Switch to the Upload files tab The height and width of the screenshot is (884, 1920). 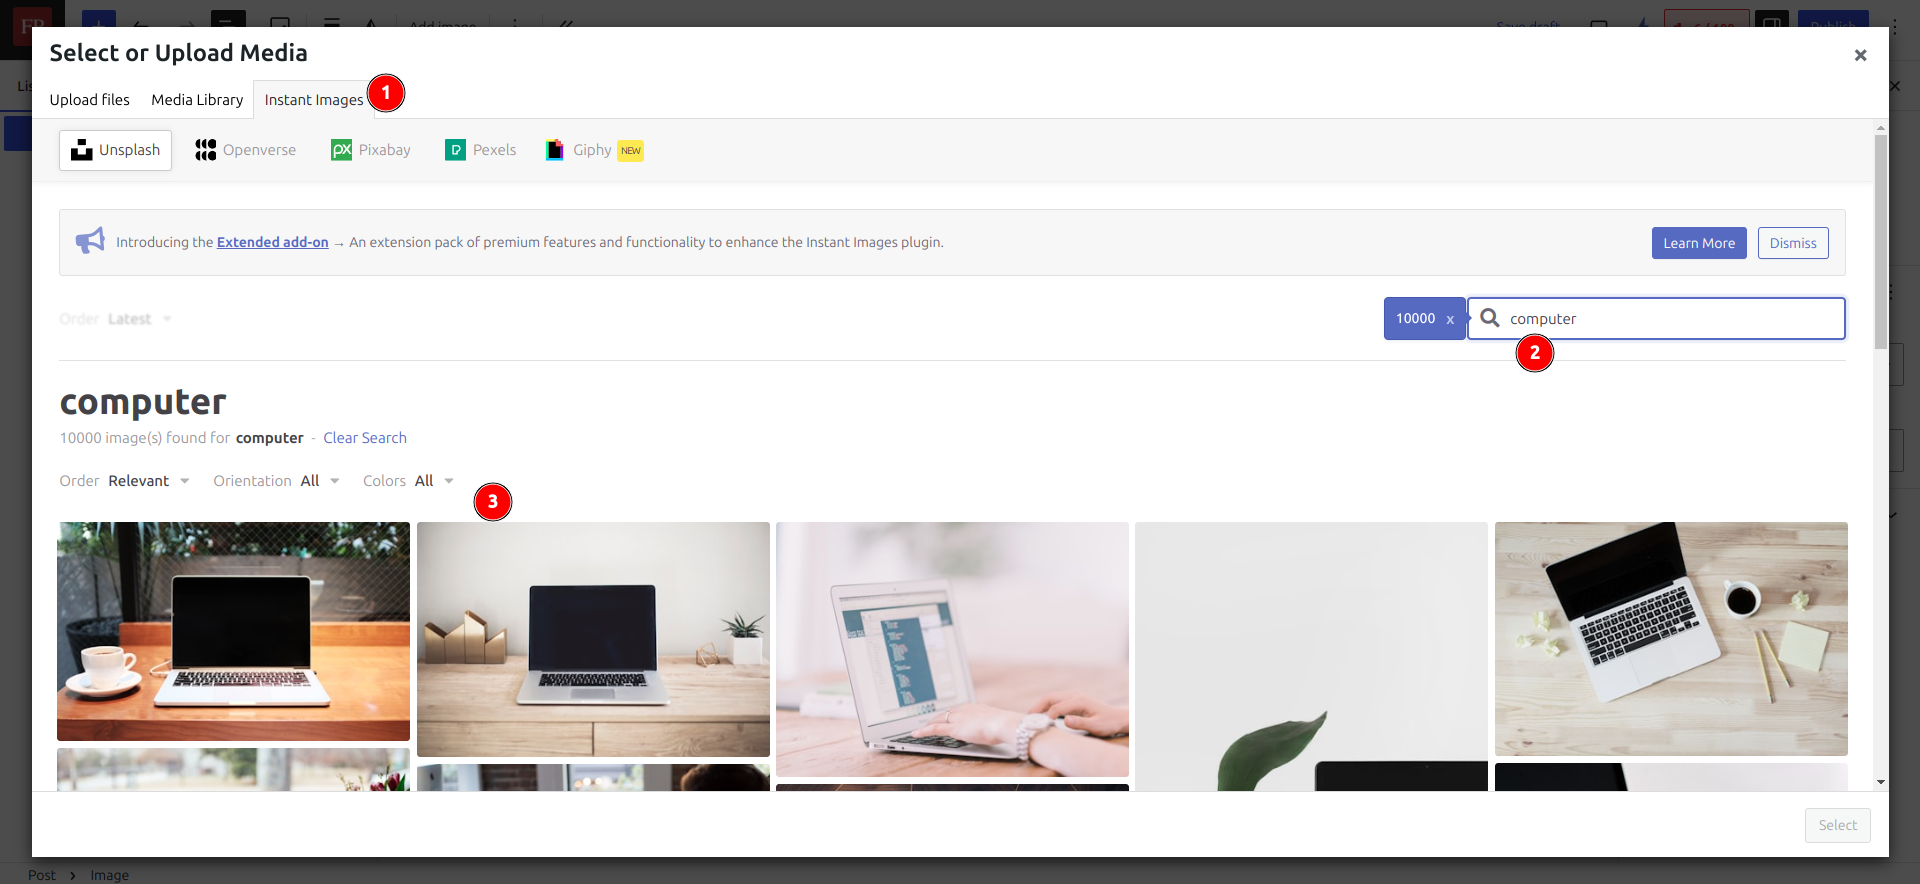coord(90,100)
